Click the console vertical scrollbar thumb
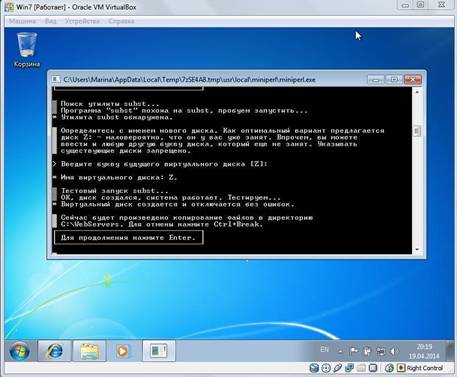Image resolution: width=457 pixels, height=377 pixels. pos(417,131)
